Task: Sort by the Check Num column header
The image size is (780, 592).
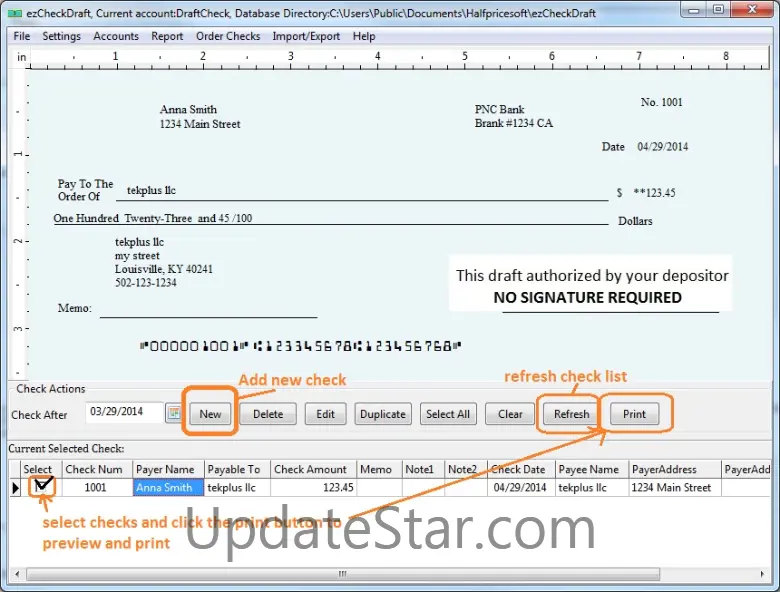Action: pyautogui.click(x=96, y=469)
